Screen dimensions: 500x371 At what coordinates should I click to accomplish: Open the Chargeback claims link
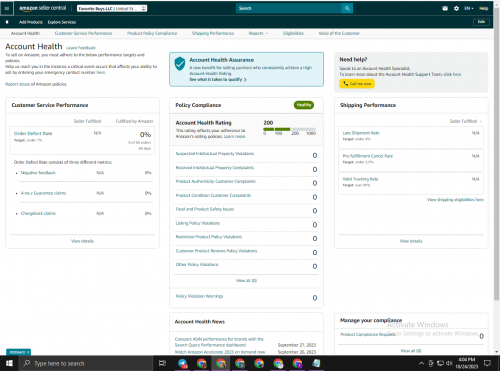(38, 213)
